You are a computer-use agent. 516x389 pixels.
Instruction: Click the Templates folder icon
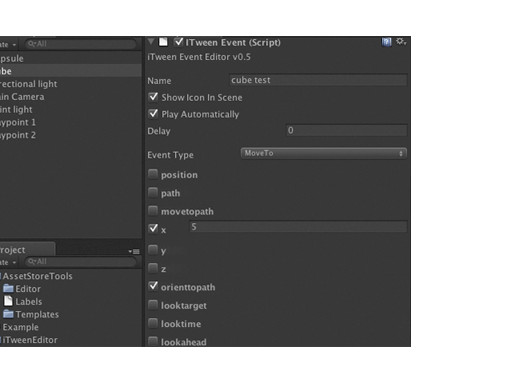[x=8, y=314]
